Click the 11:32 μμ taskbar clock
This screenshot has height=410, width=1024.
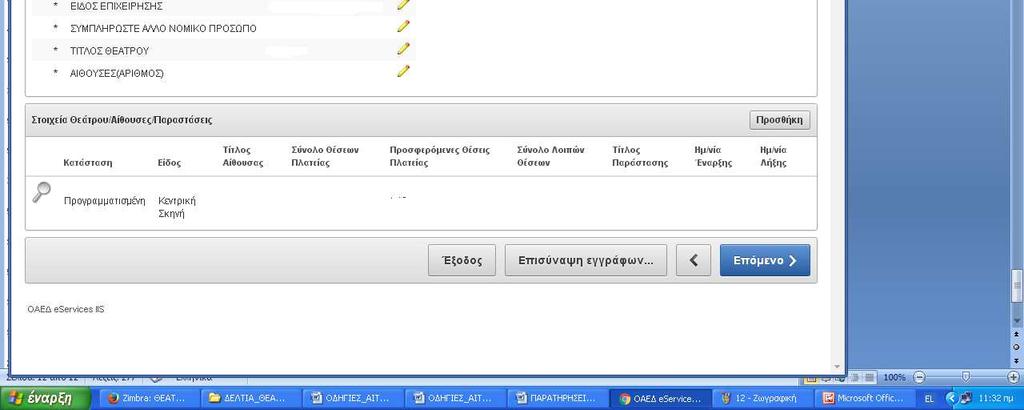(x=996, y=398)
